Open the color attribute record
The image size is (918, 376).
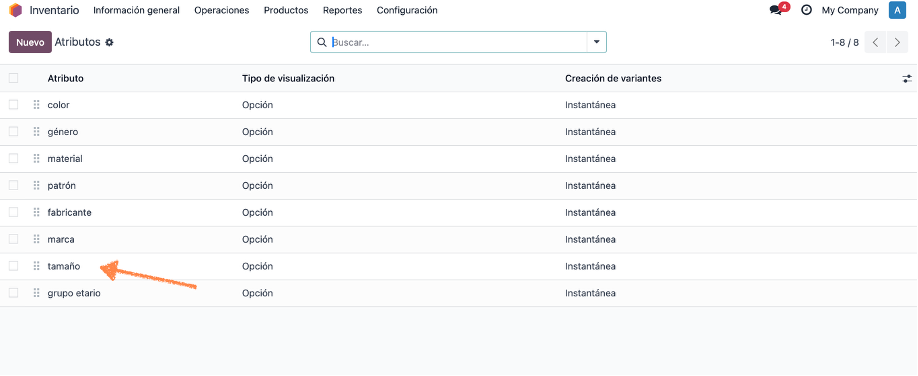pos(59,105)
